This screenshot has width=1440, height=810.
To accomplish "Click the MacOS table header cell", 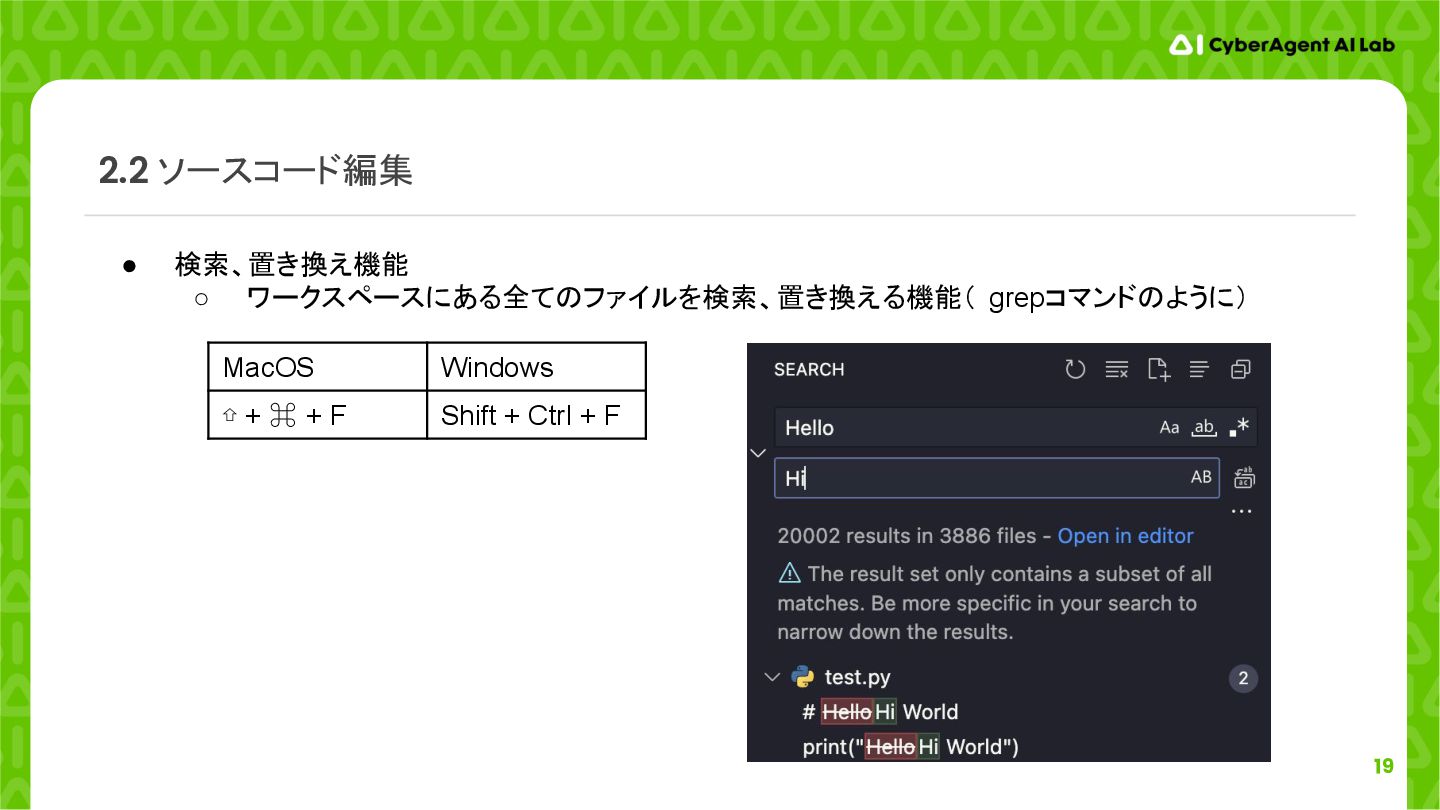I will point(318,367).
